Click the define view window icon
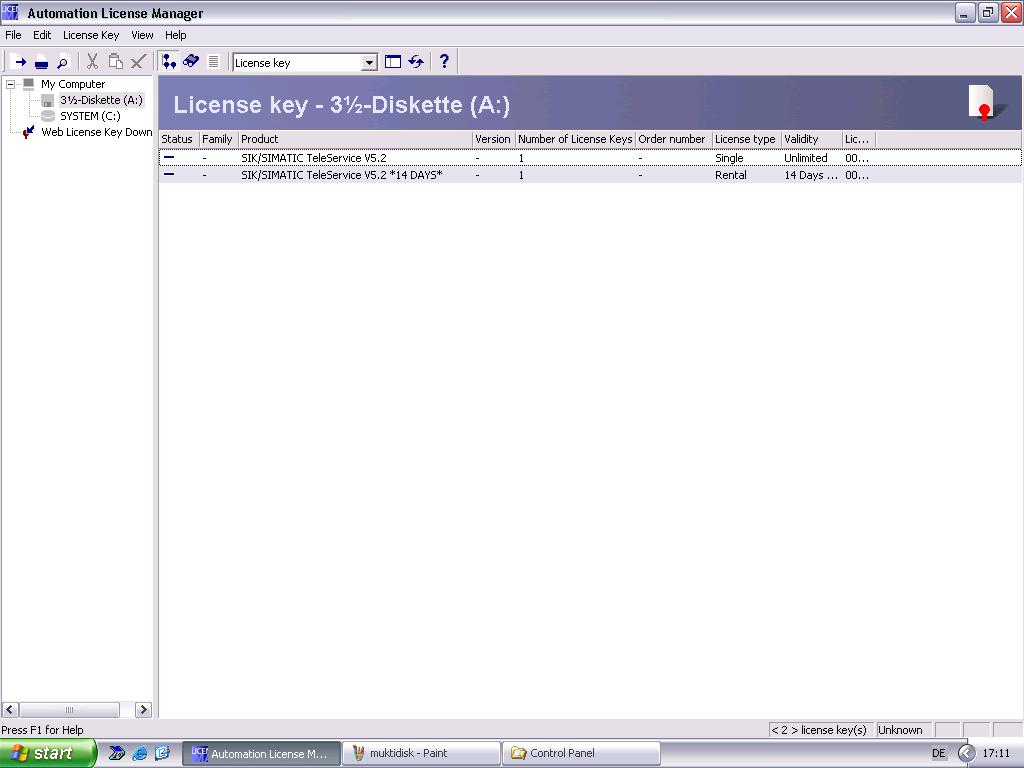This screenshot has height=768, width=1024. 393,62
